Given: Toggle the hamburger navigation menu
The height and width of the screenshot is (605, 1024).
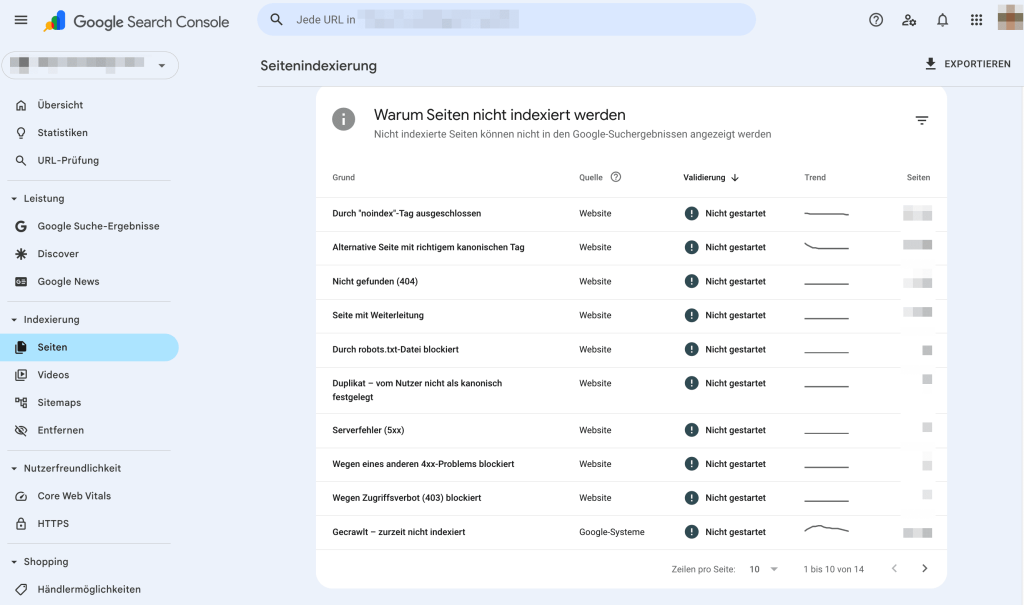Looking at the screenshot, I should [20, 19].
